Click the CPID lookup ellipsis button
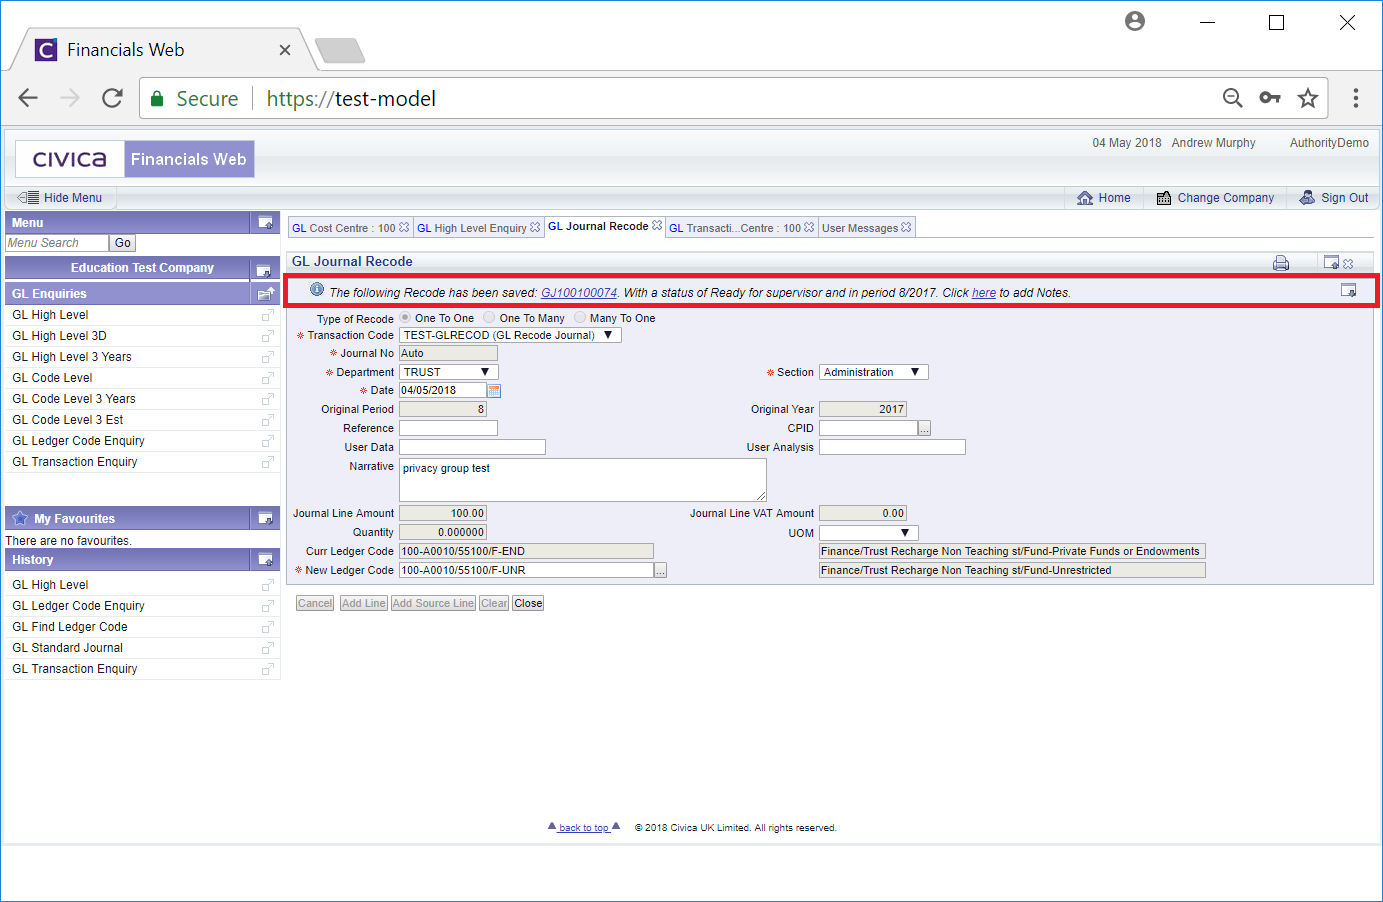This screenshot has height=902, width=1383. pos(925,428)
